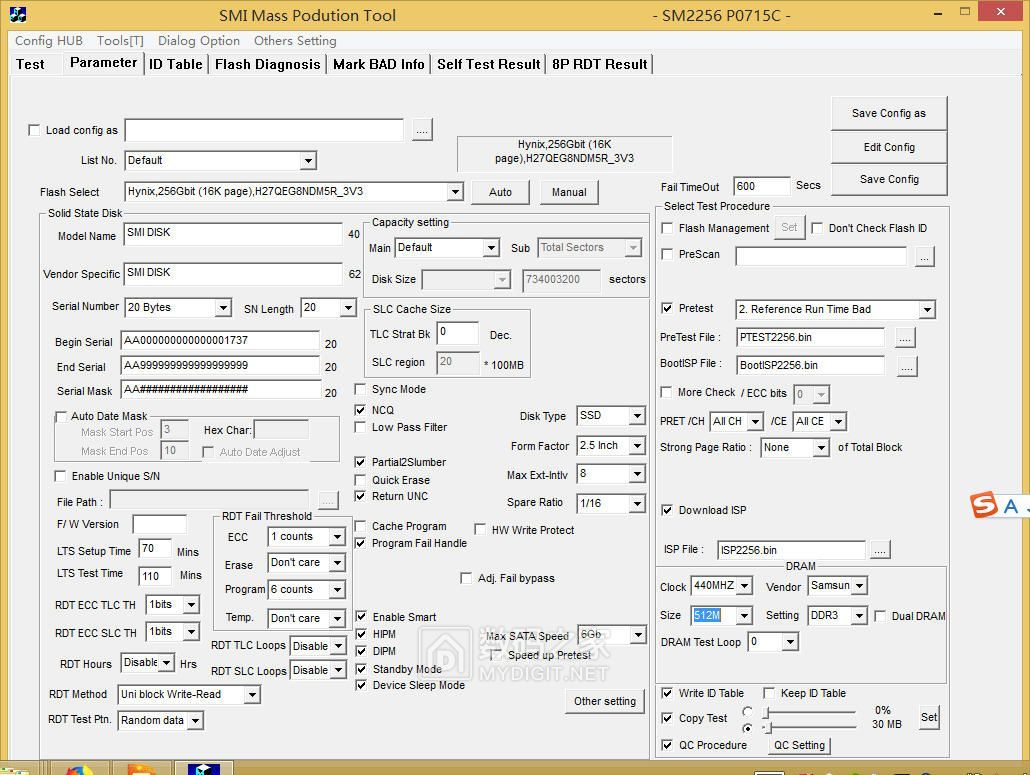Click the Sogou input method S icon
Viewport: 1030px width, 775px height.
pos(985,506)
